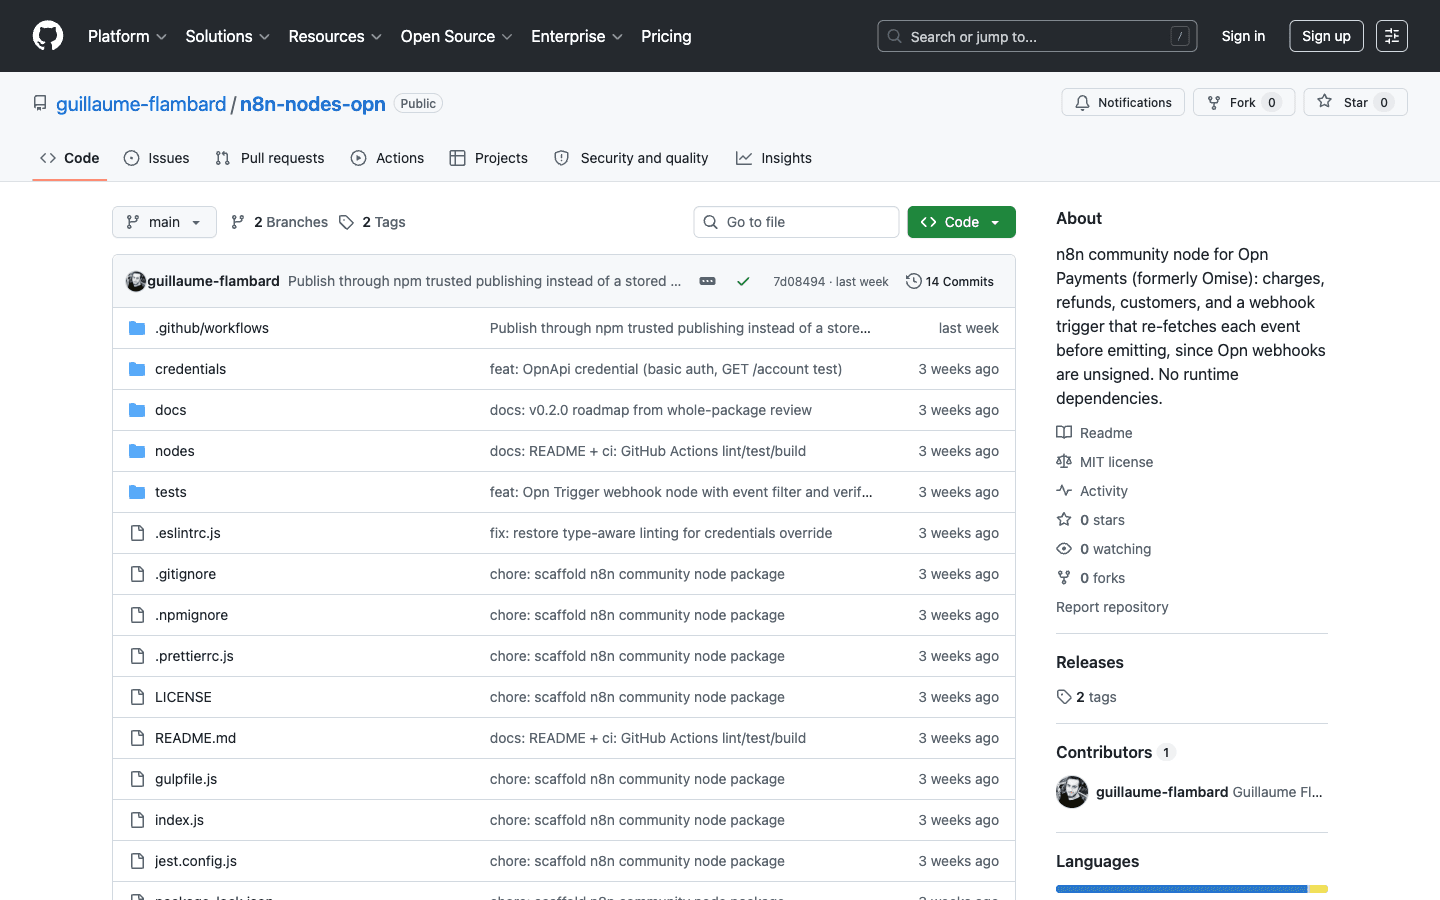Open index.js file
Screen dimensions: 1440x900
pyautogui.click(x=179, y=820)
